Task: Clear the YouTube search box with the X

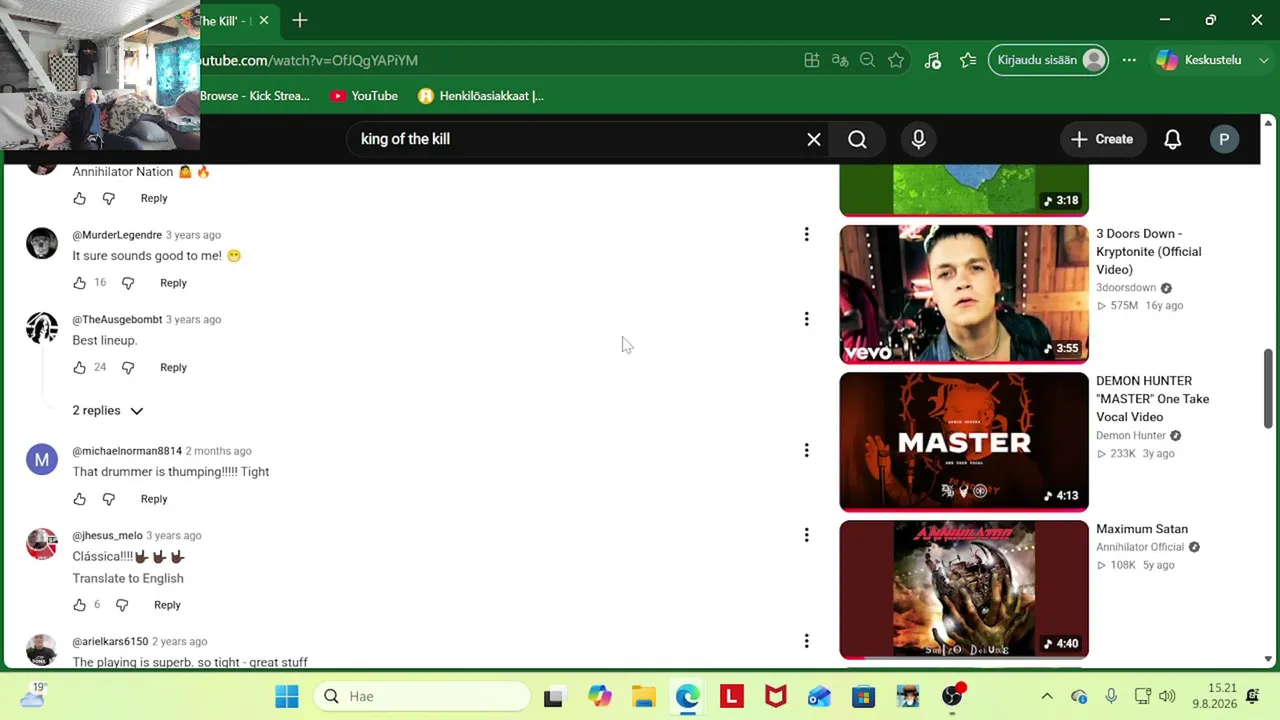Action: (x=814, y=140)
